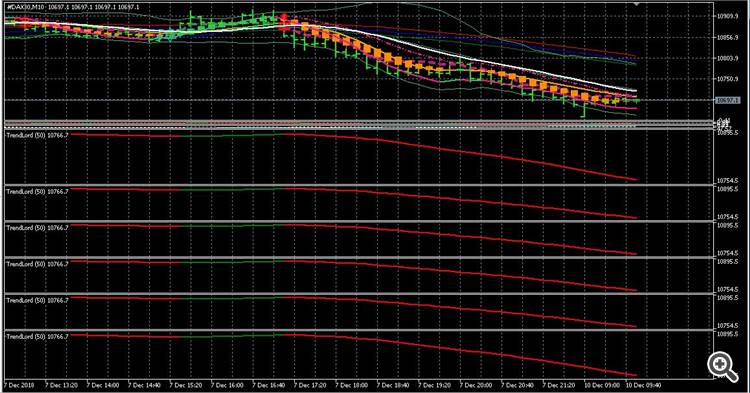Click the 7 Dec 14:40 time label
Screen dimensions: 750x393
coord(144,385)
